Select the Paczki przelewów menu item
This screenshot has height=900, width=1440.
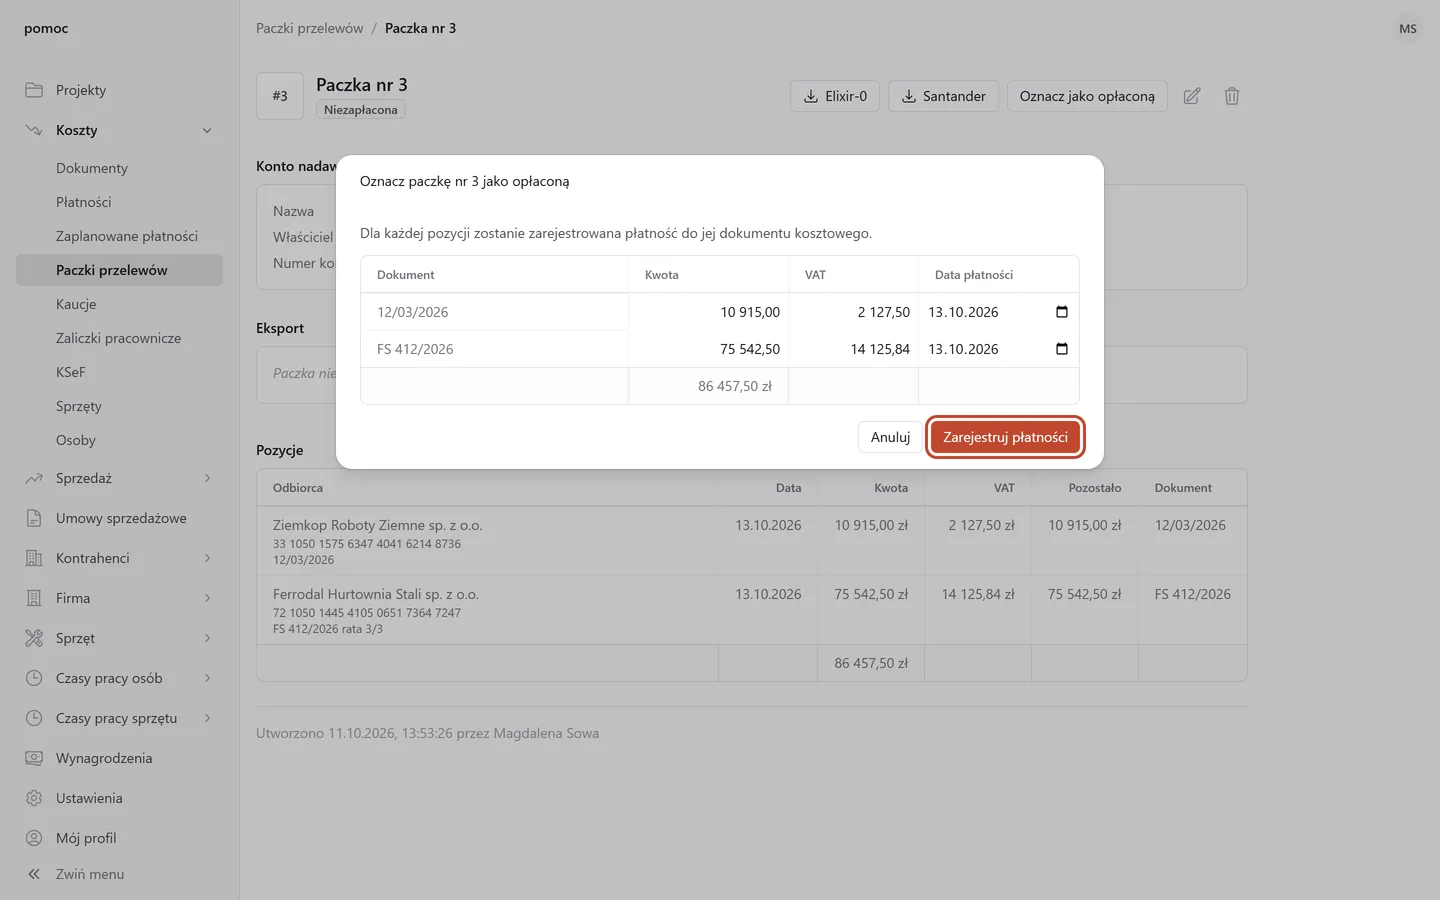tap(119, 270)
